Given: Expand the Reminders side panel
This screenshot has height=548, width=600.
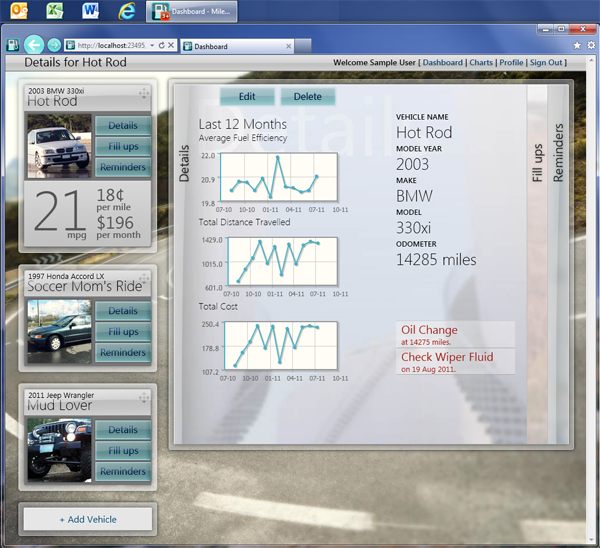Looking at the screenshot, I should click(x=558, y=153).
